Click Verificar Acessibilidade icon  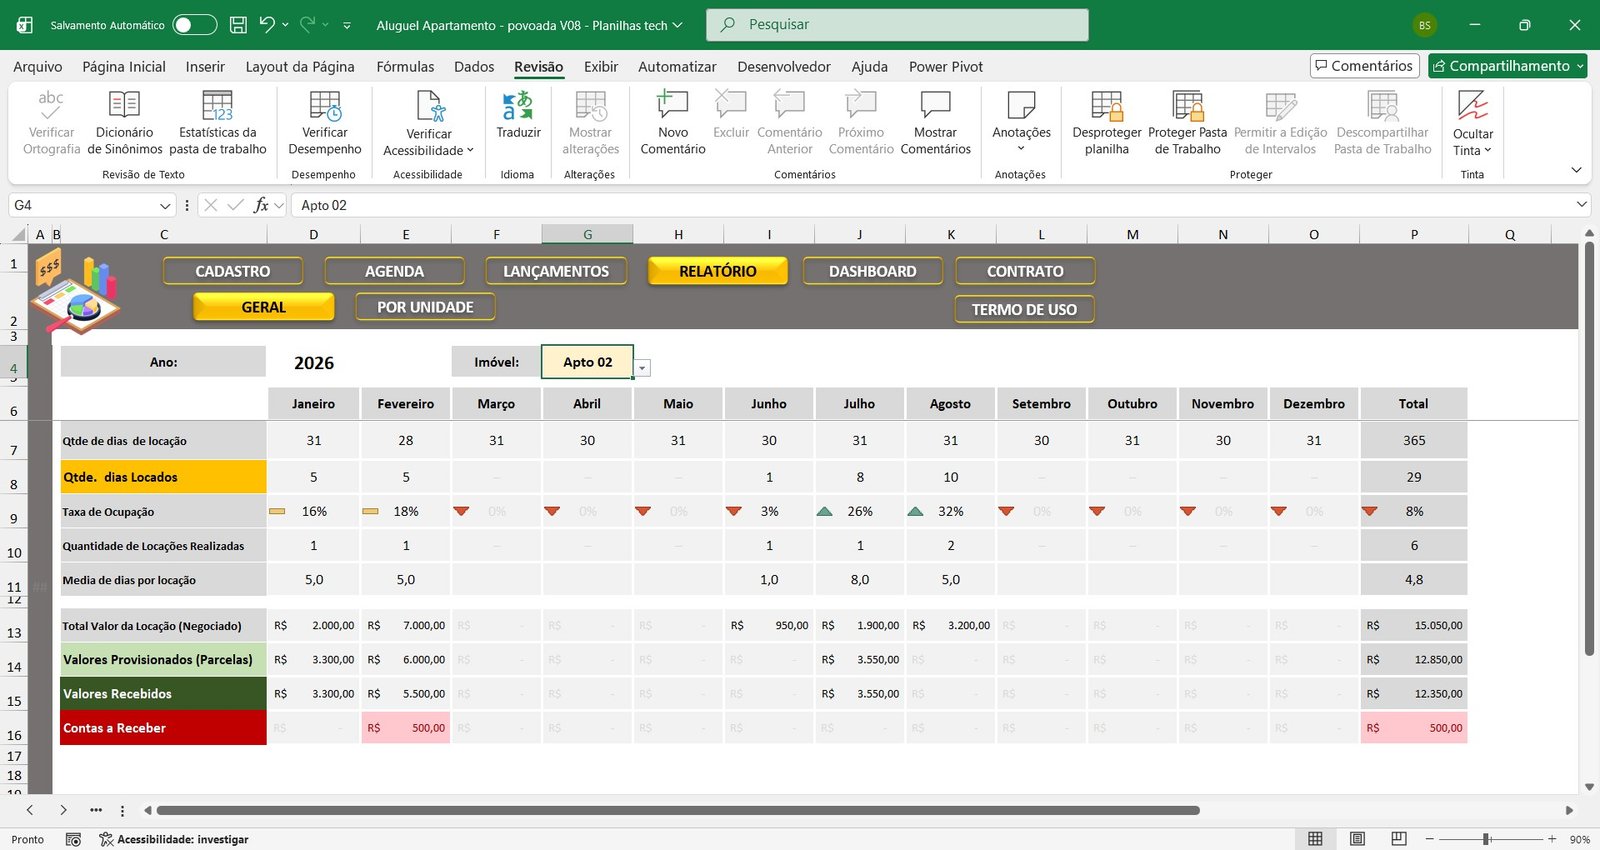429,105
